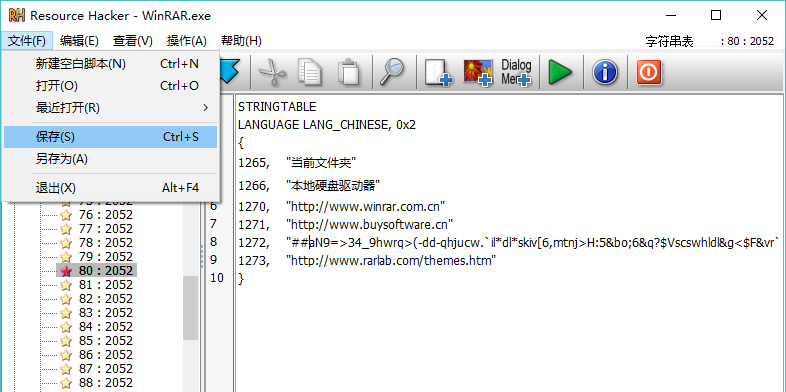Maximize the Resource Hacker window
Viewport: 786px width, 392px height.
pyautogui.click(x=716, y=16)
